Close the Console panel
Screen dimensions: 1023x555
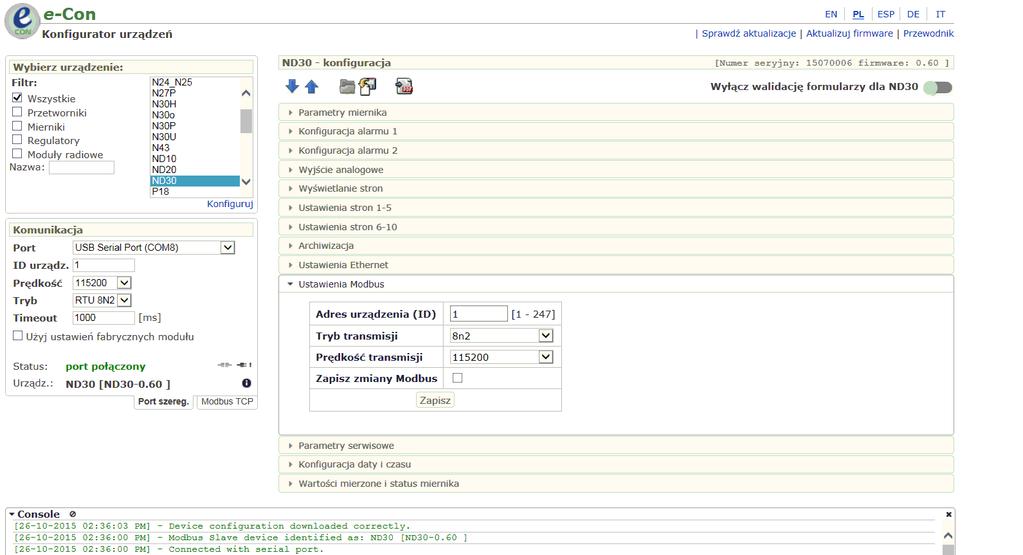(949, 515)
